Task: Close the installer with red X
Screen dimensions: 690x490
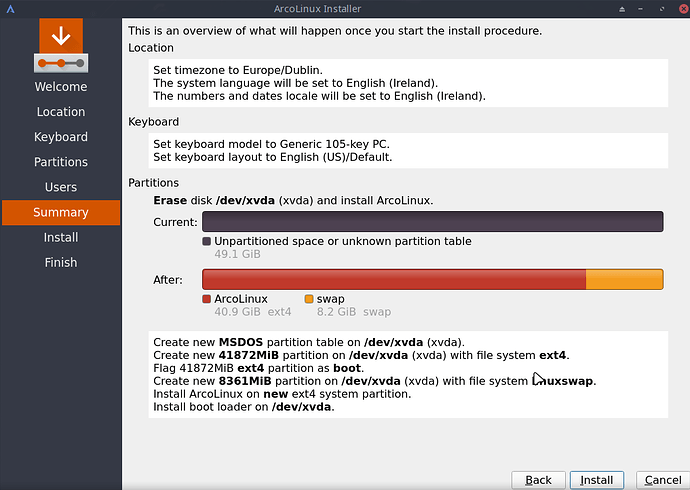Action: point(684,9)
